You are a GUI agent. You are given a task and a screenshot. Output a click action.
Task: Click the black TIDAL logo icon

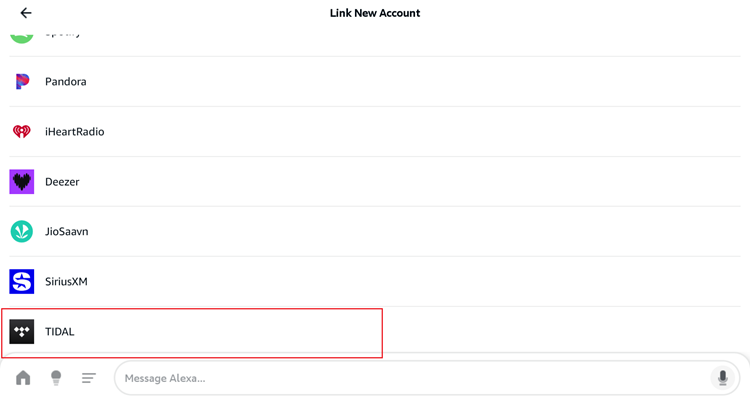pyautogui.click(x=22, y=331)
